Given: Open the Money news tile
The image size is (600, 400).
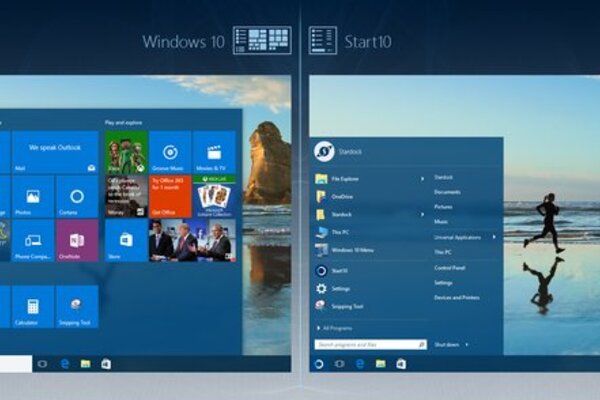Looking at the screenshot, I should coord(126,197).
